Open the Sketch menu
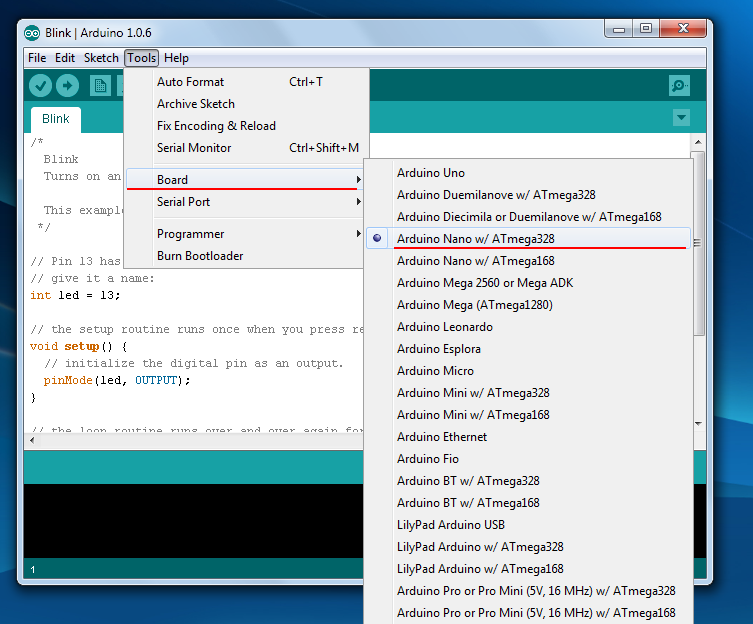The width and height of the screenshot is (753, 624). point(101,58)
